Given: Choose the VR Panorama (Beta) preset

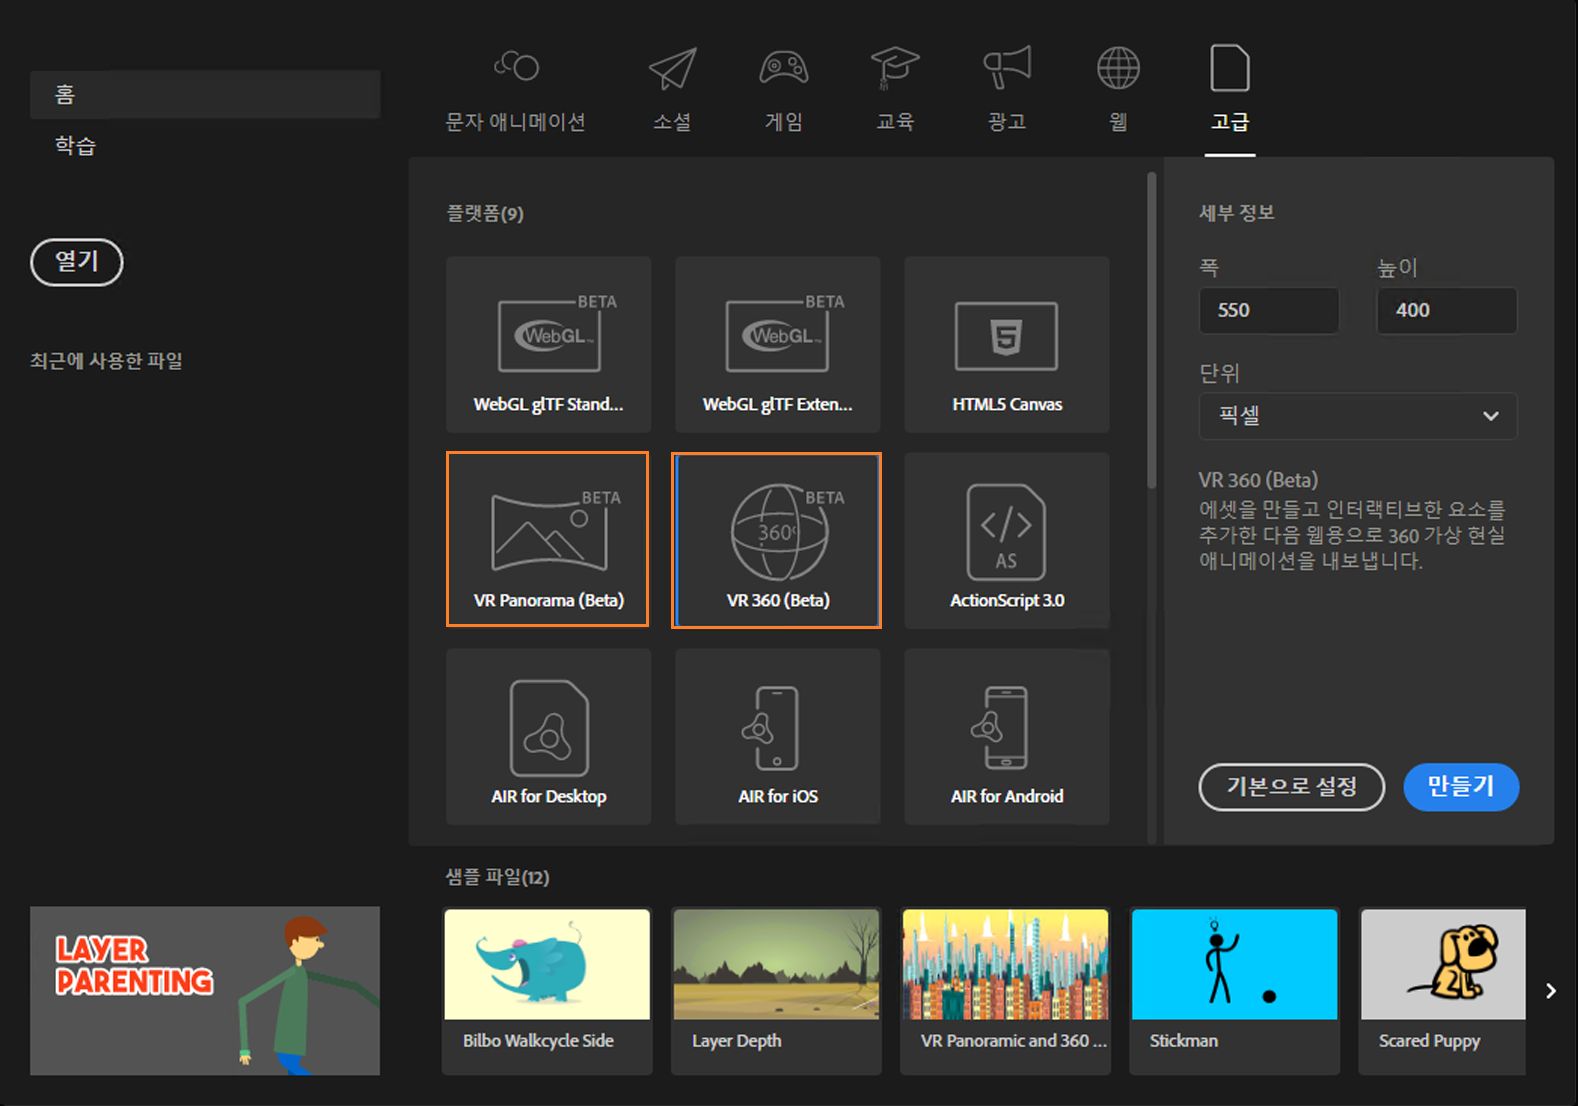Looking at the screenshot, I should click(x=548, y=540).
